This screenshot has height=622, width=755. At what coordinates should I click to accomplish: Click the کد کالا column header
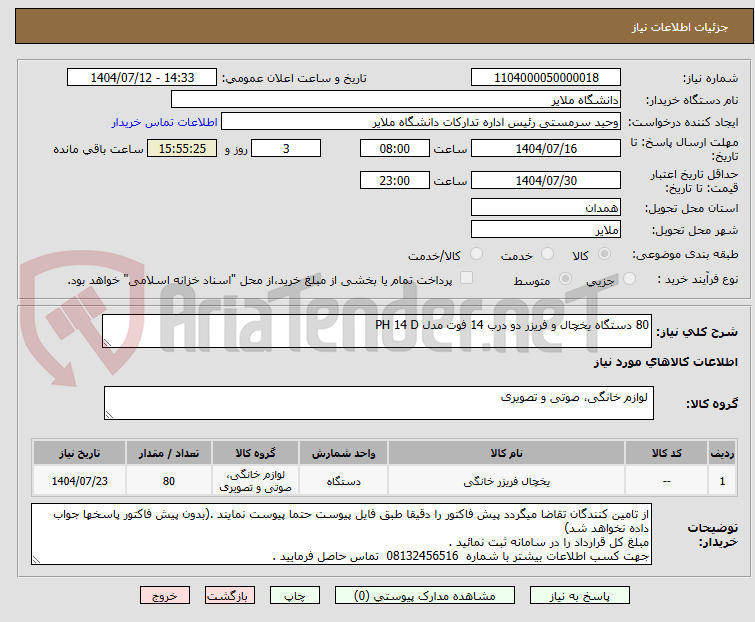point(666,453)
